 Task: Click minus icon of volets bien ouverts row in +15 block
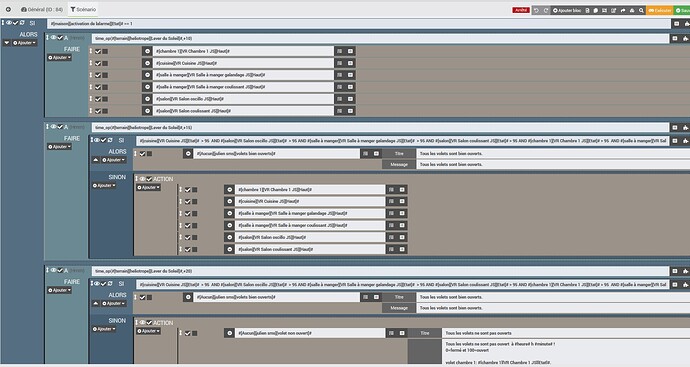coord(188,154)
